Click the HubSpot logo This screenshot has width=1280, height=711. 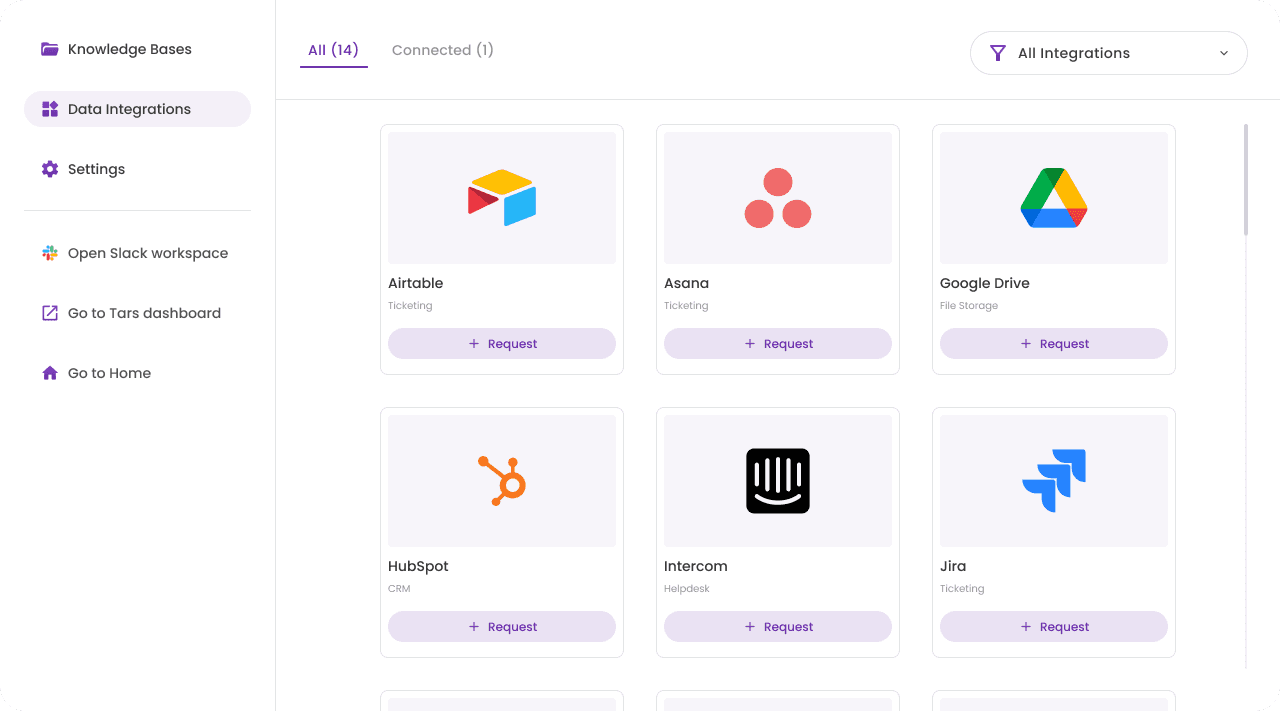[x=502, y=481]
